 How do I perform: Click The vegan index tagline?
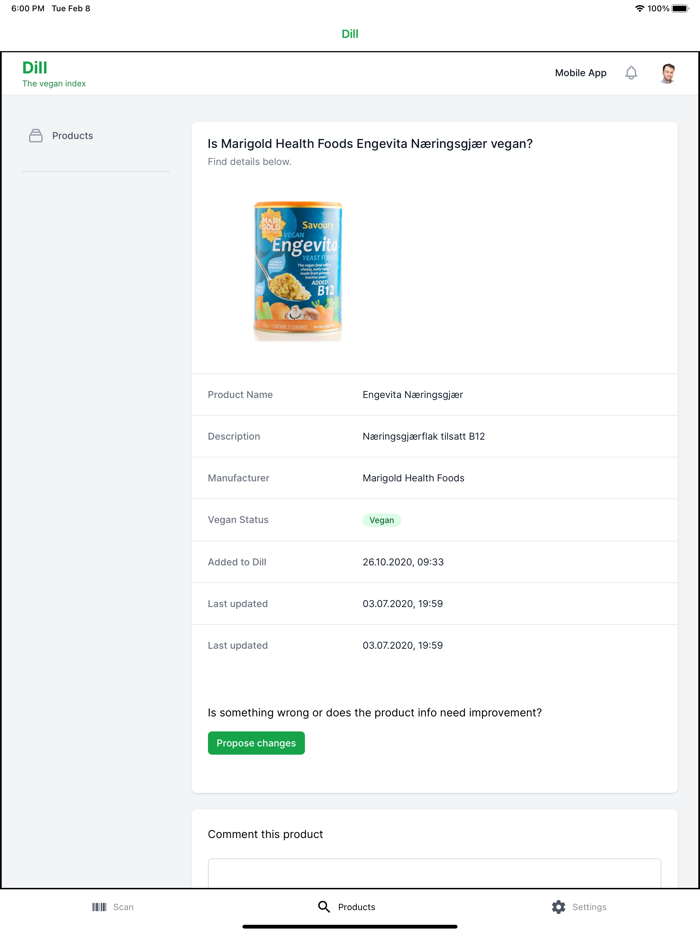pyautogui.click(x=54, y=84)
